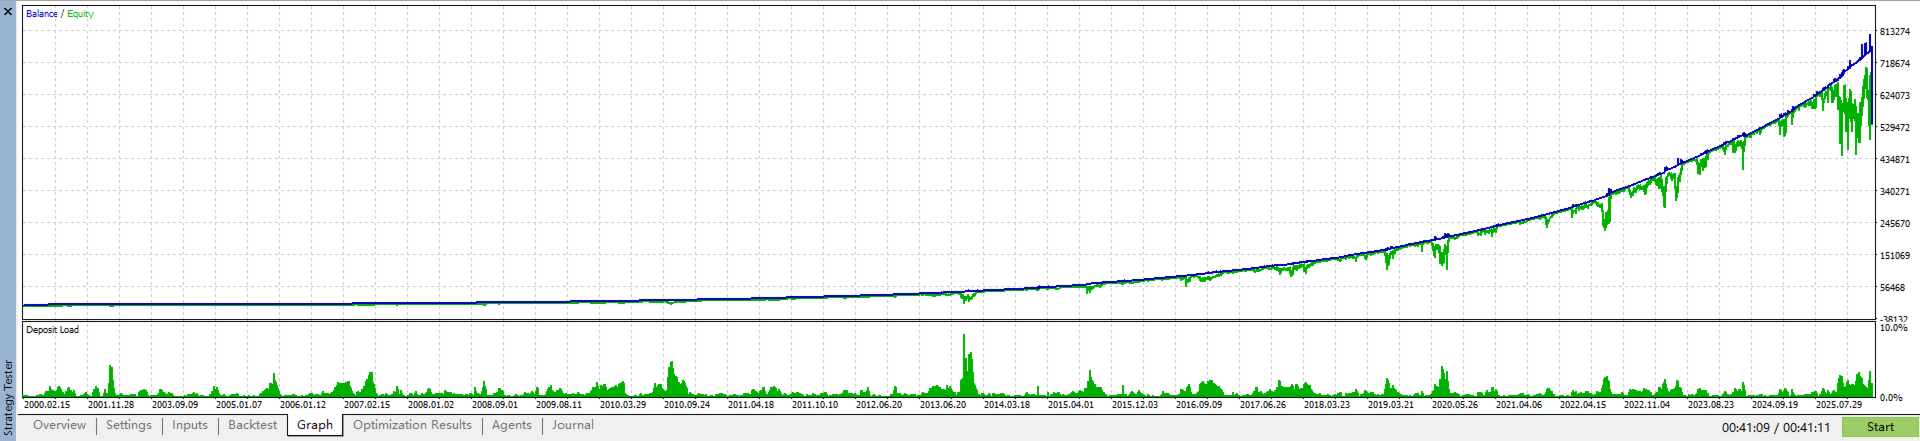The width and height of the screenshot is (1920, 441).
Task: Close the Strategy Tester panel
Action: [x=8, y=12]
